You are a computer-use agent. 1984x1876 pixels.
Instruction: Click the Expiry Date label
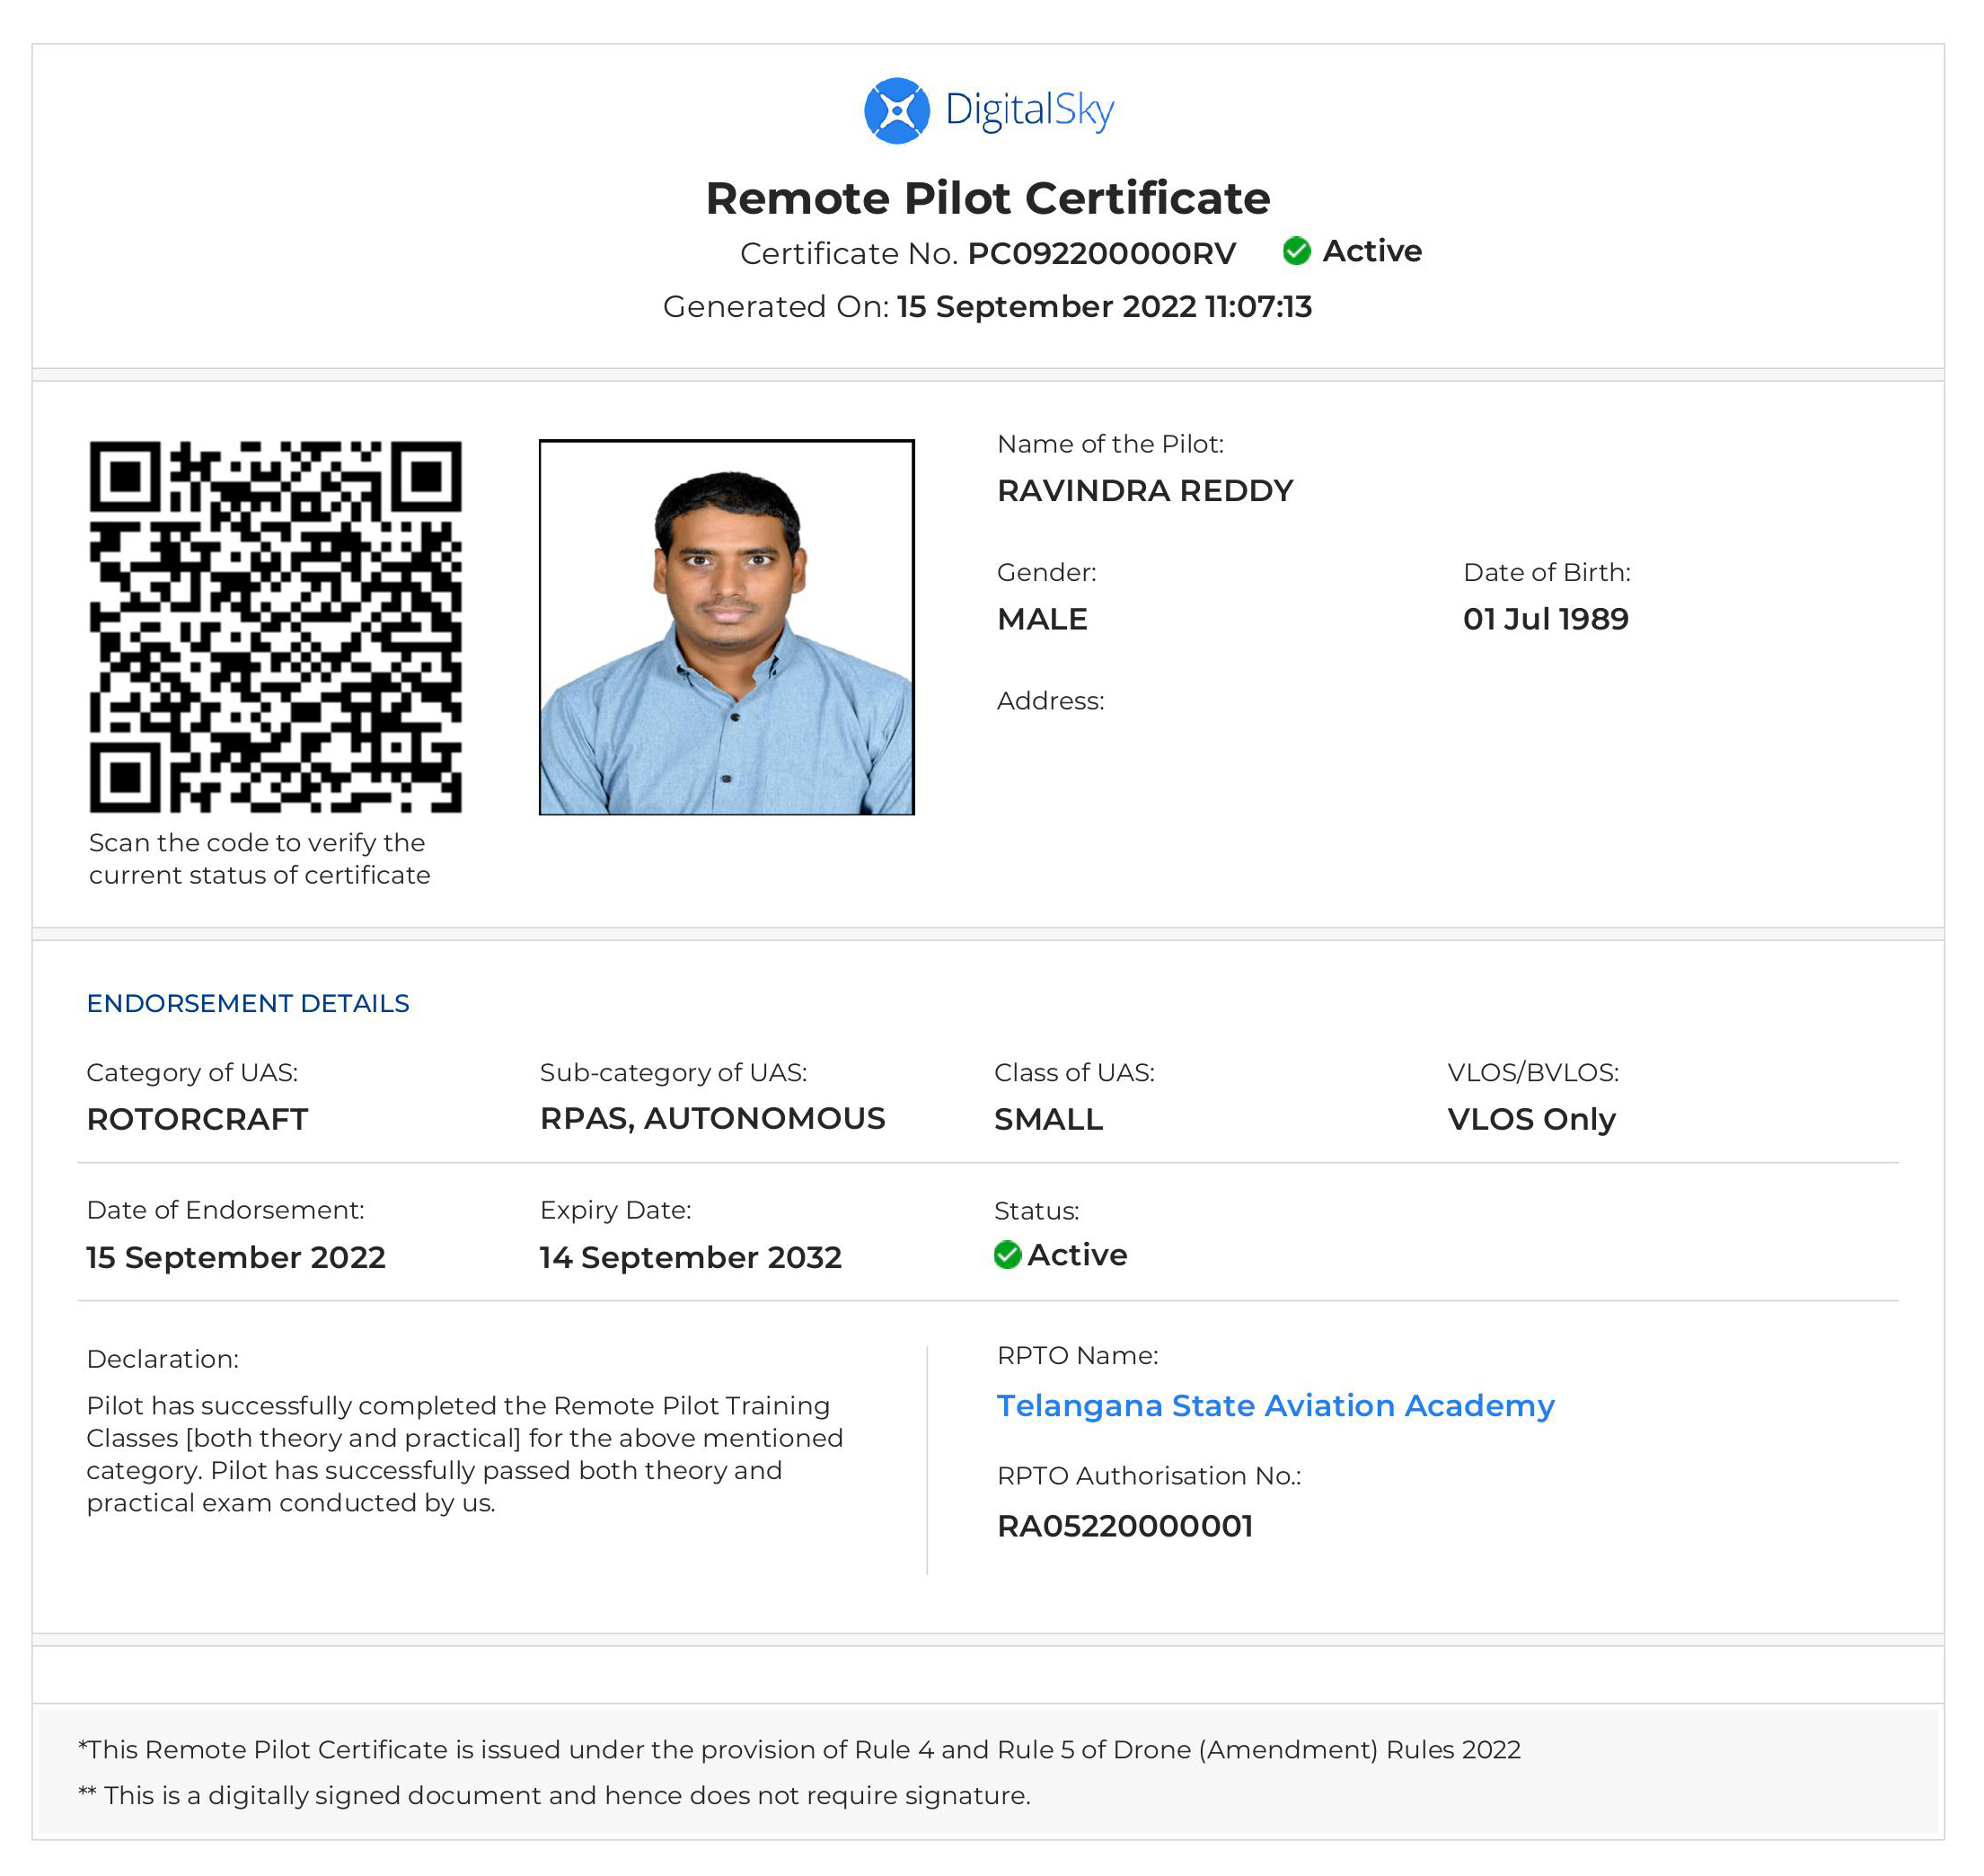616,1211
